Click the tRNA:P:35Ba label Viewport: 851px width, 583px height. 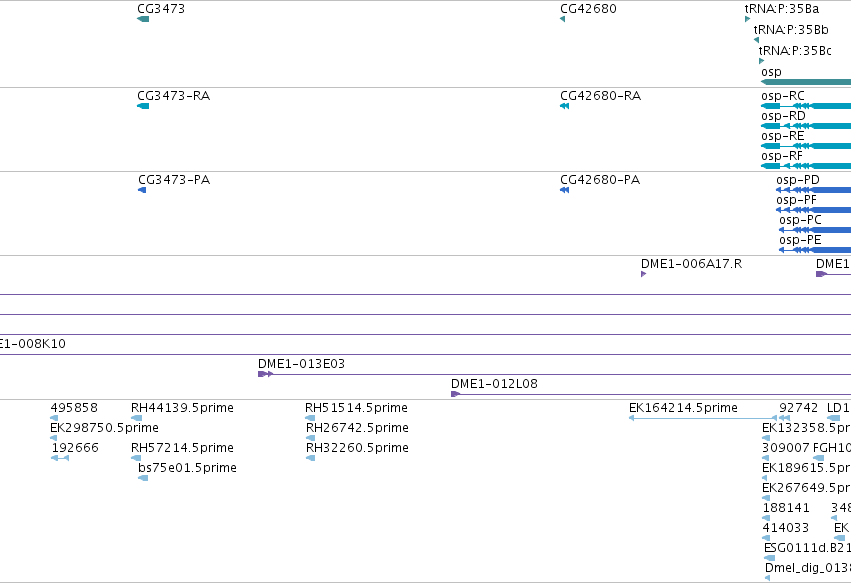click(782, 9)
